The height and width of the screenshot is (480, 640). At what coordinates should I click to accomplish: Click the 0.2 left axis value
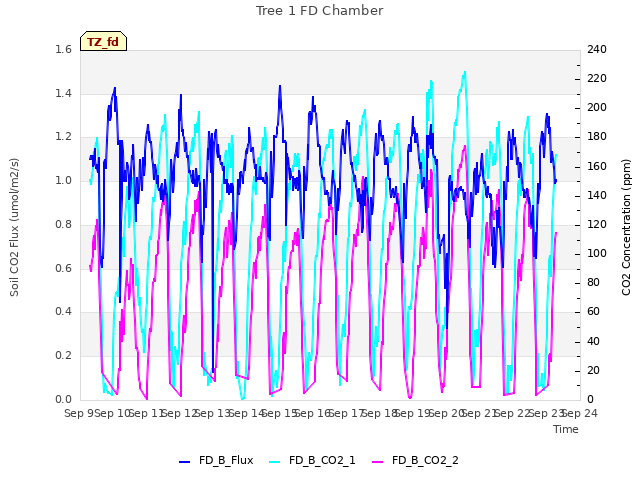click(x=63, y=356)
